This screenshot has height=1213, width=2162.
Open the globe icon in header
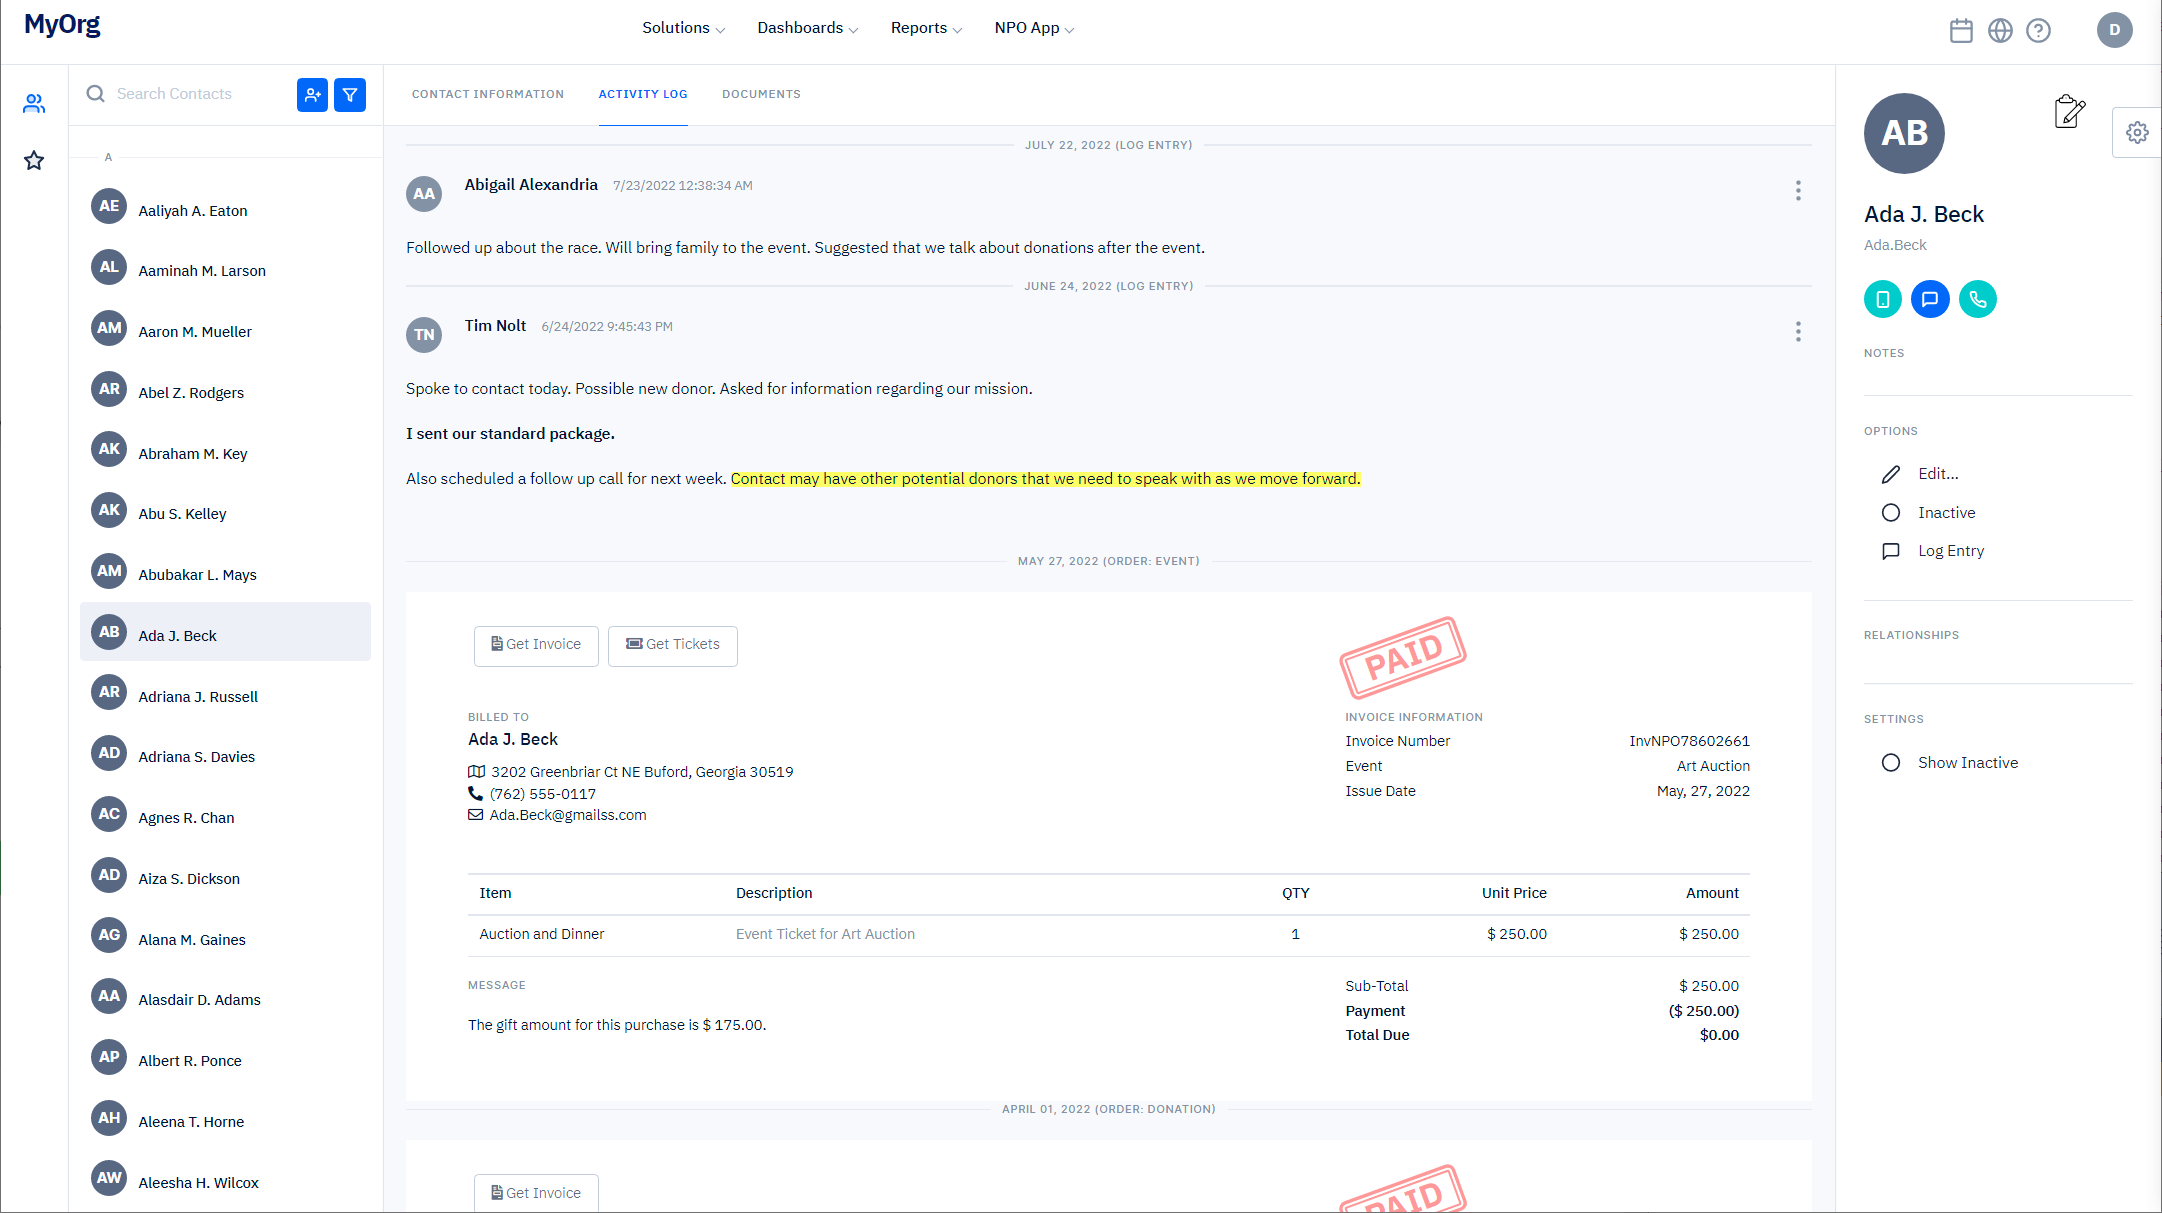[2000, 31]
